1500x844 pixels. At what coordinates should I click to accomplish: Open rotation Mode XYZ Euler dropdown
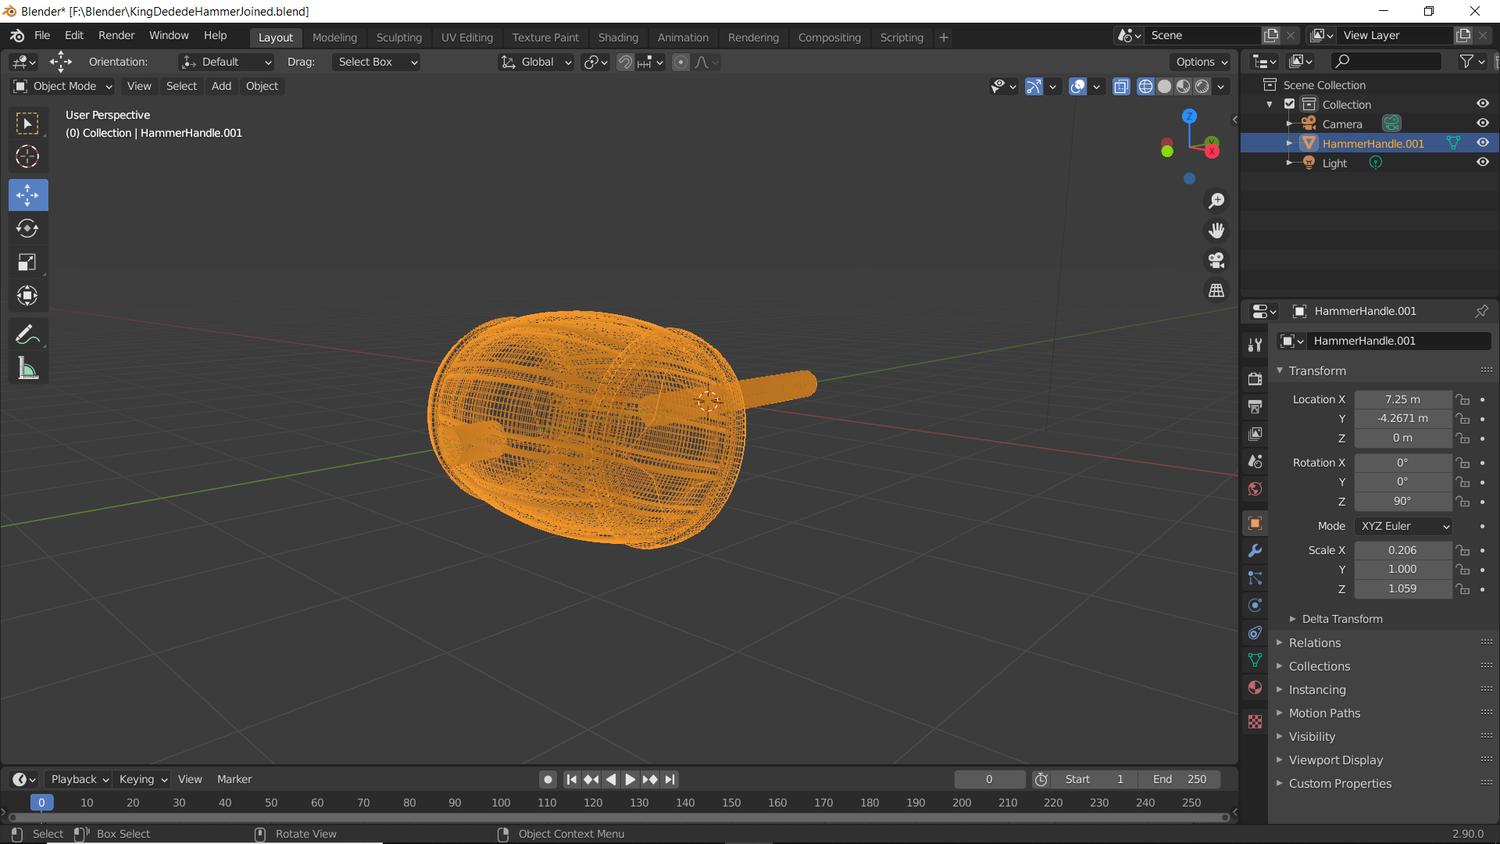pyautogui.click(x=1404, y=526)
